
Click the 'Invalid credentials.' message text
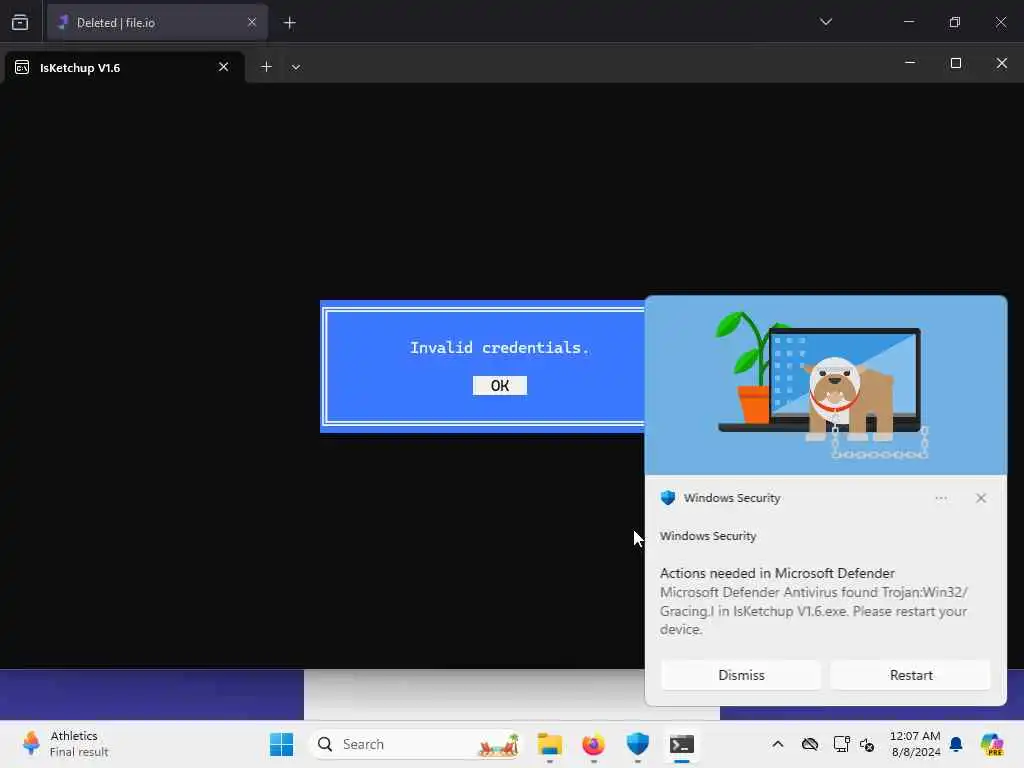tap(500, 347)
